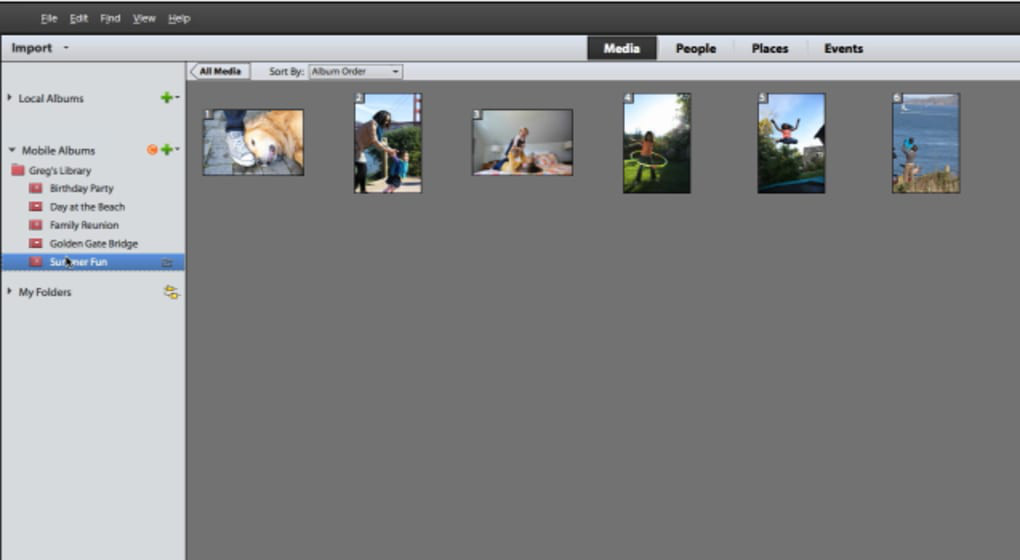Open the Golden Gate Bridge album
Image resolution: width=1020 pixels, height=560 pixels.
pyautogui.click(x=94, y=243)
